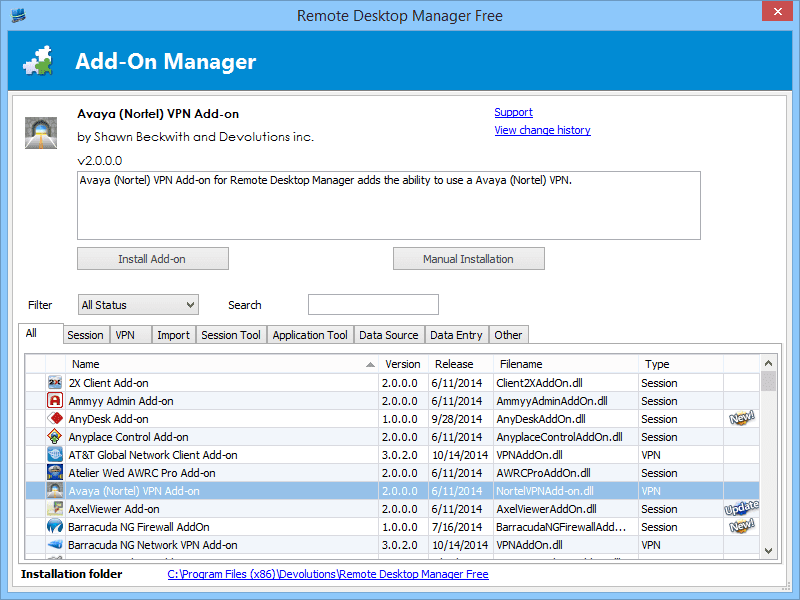
Task: Click the Manual Installation button
Action: click(x=468, y=259)
